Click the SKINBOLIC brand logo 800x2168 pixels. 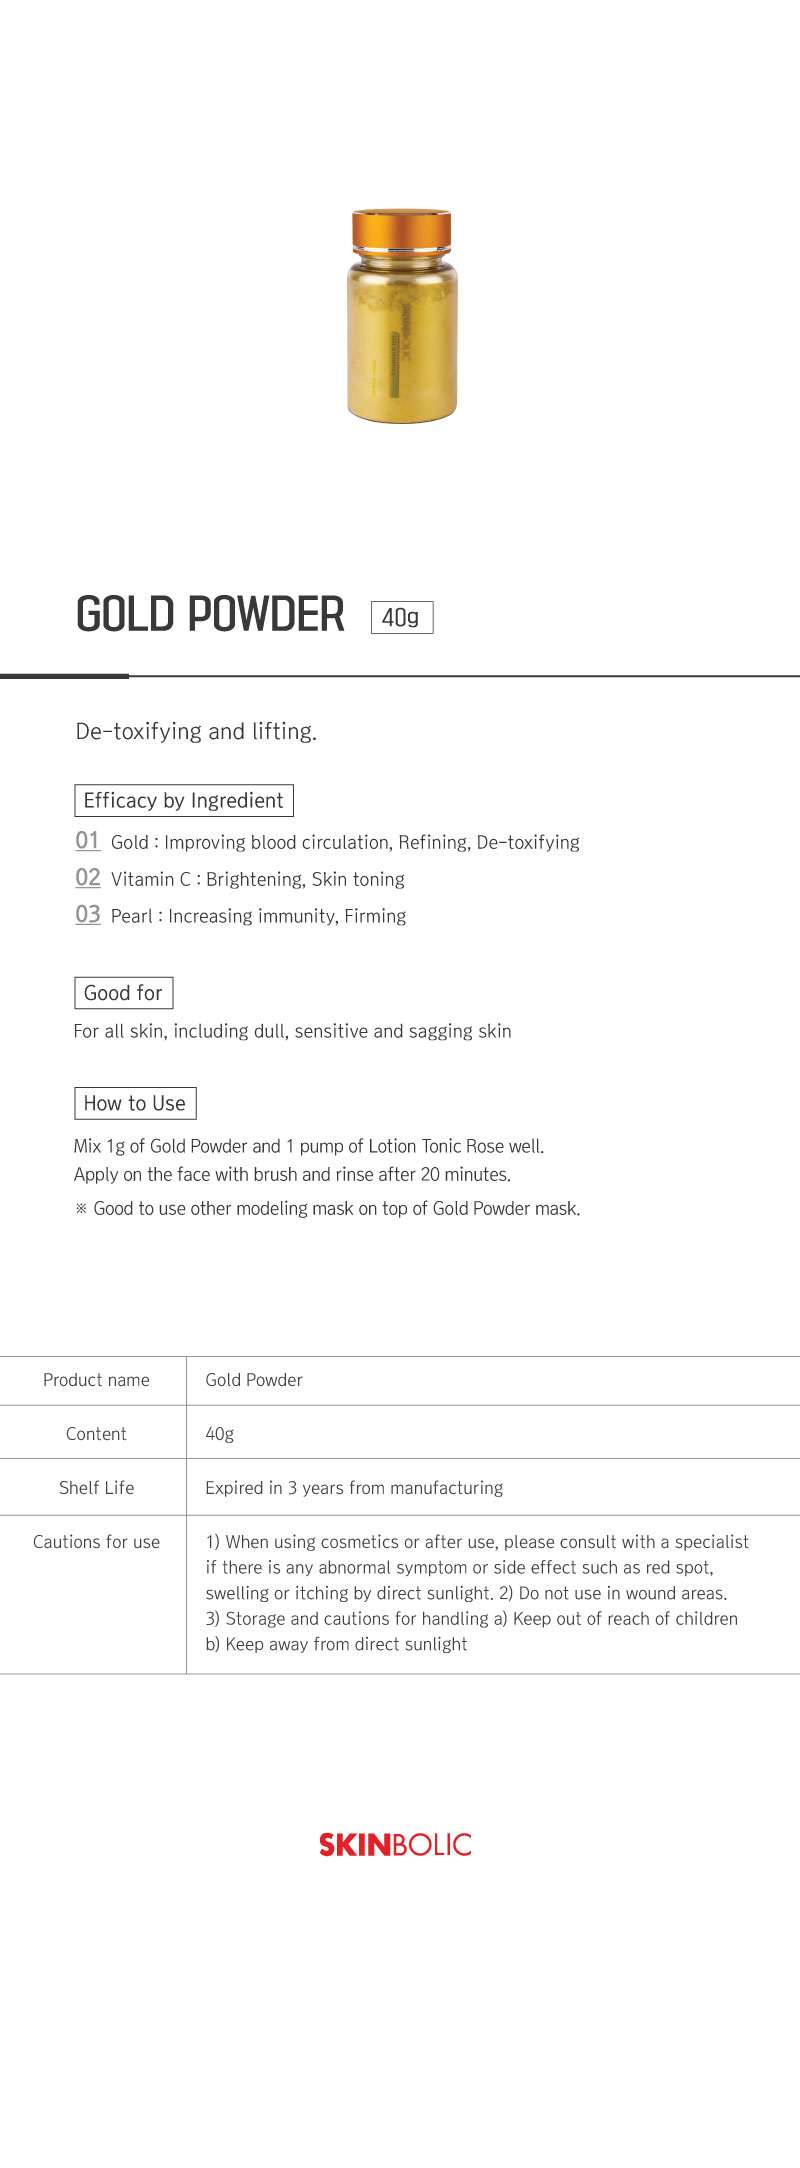point(395,1845)
